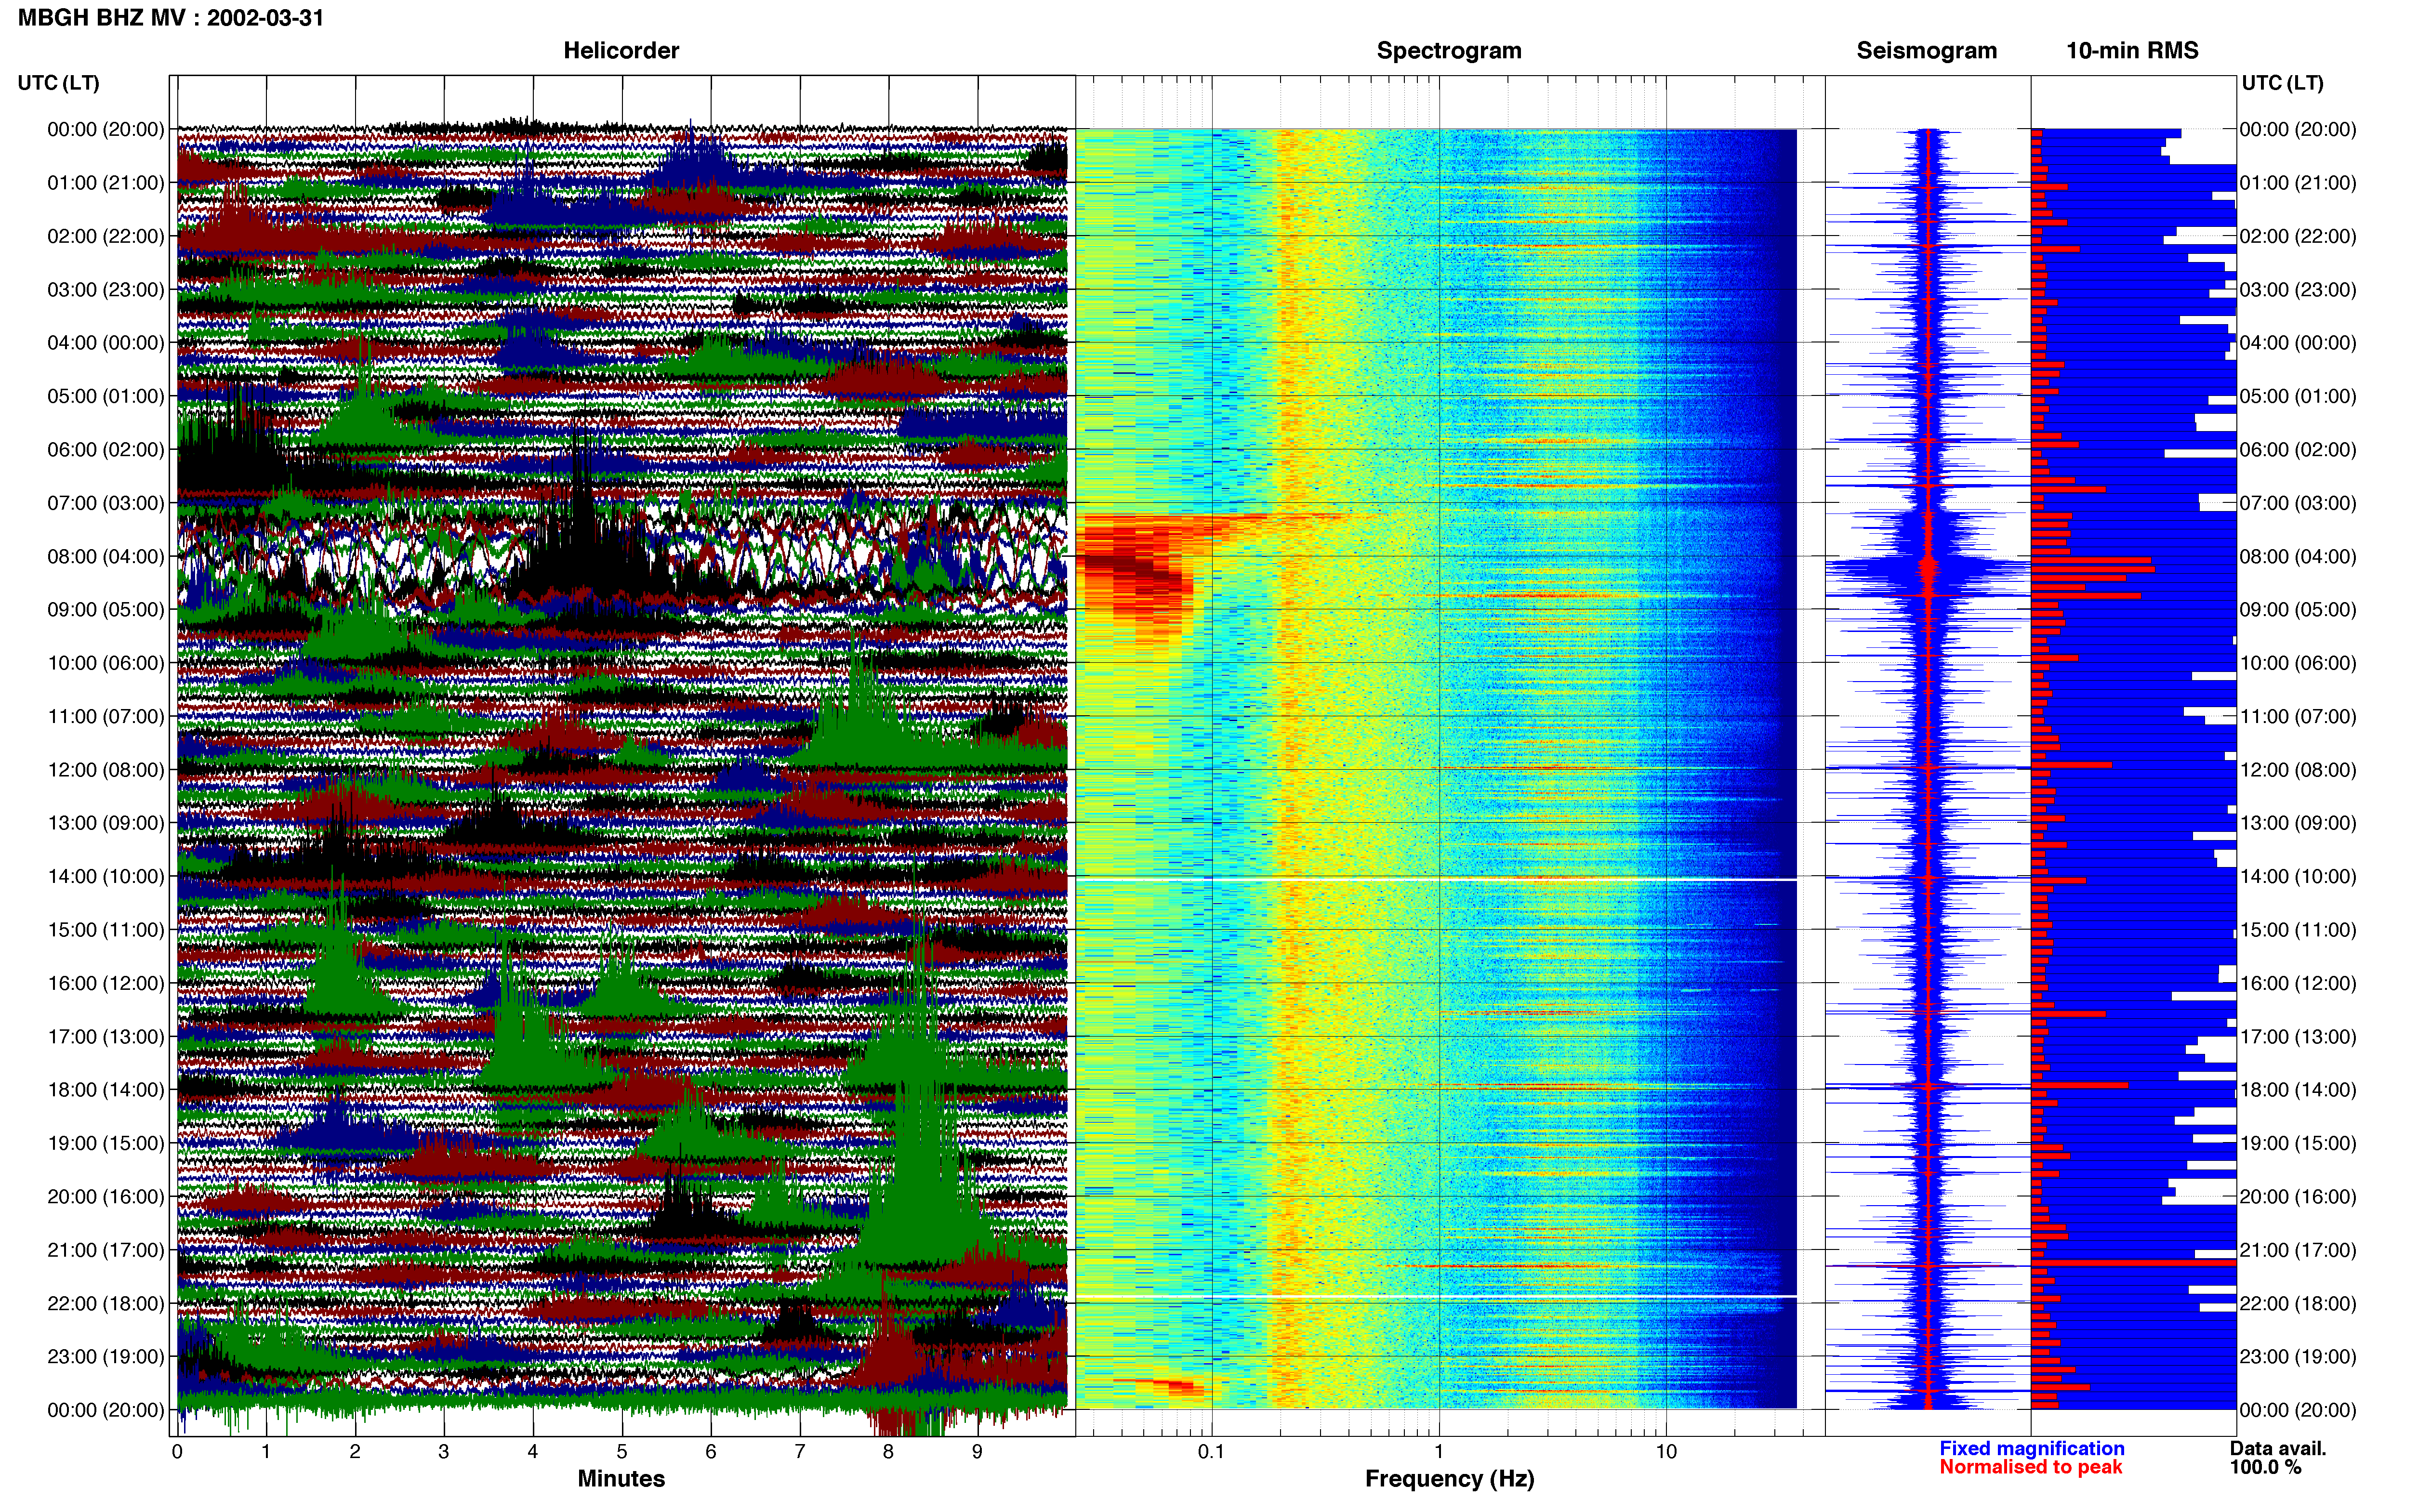
Task: Click the 'Normalised to peak' legend text
Action: pos(2030,1468)
